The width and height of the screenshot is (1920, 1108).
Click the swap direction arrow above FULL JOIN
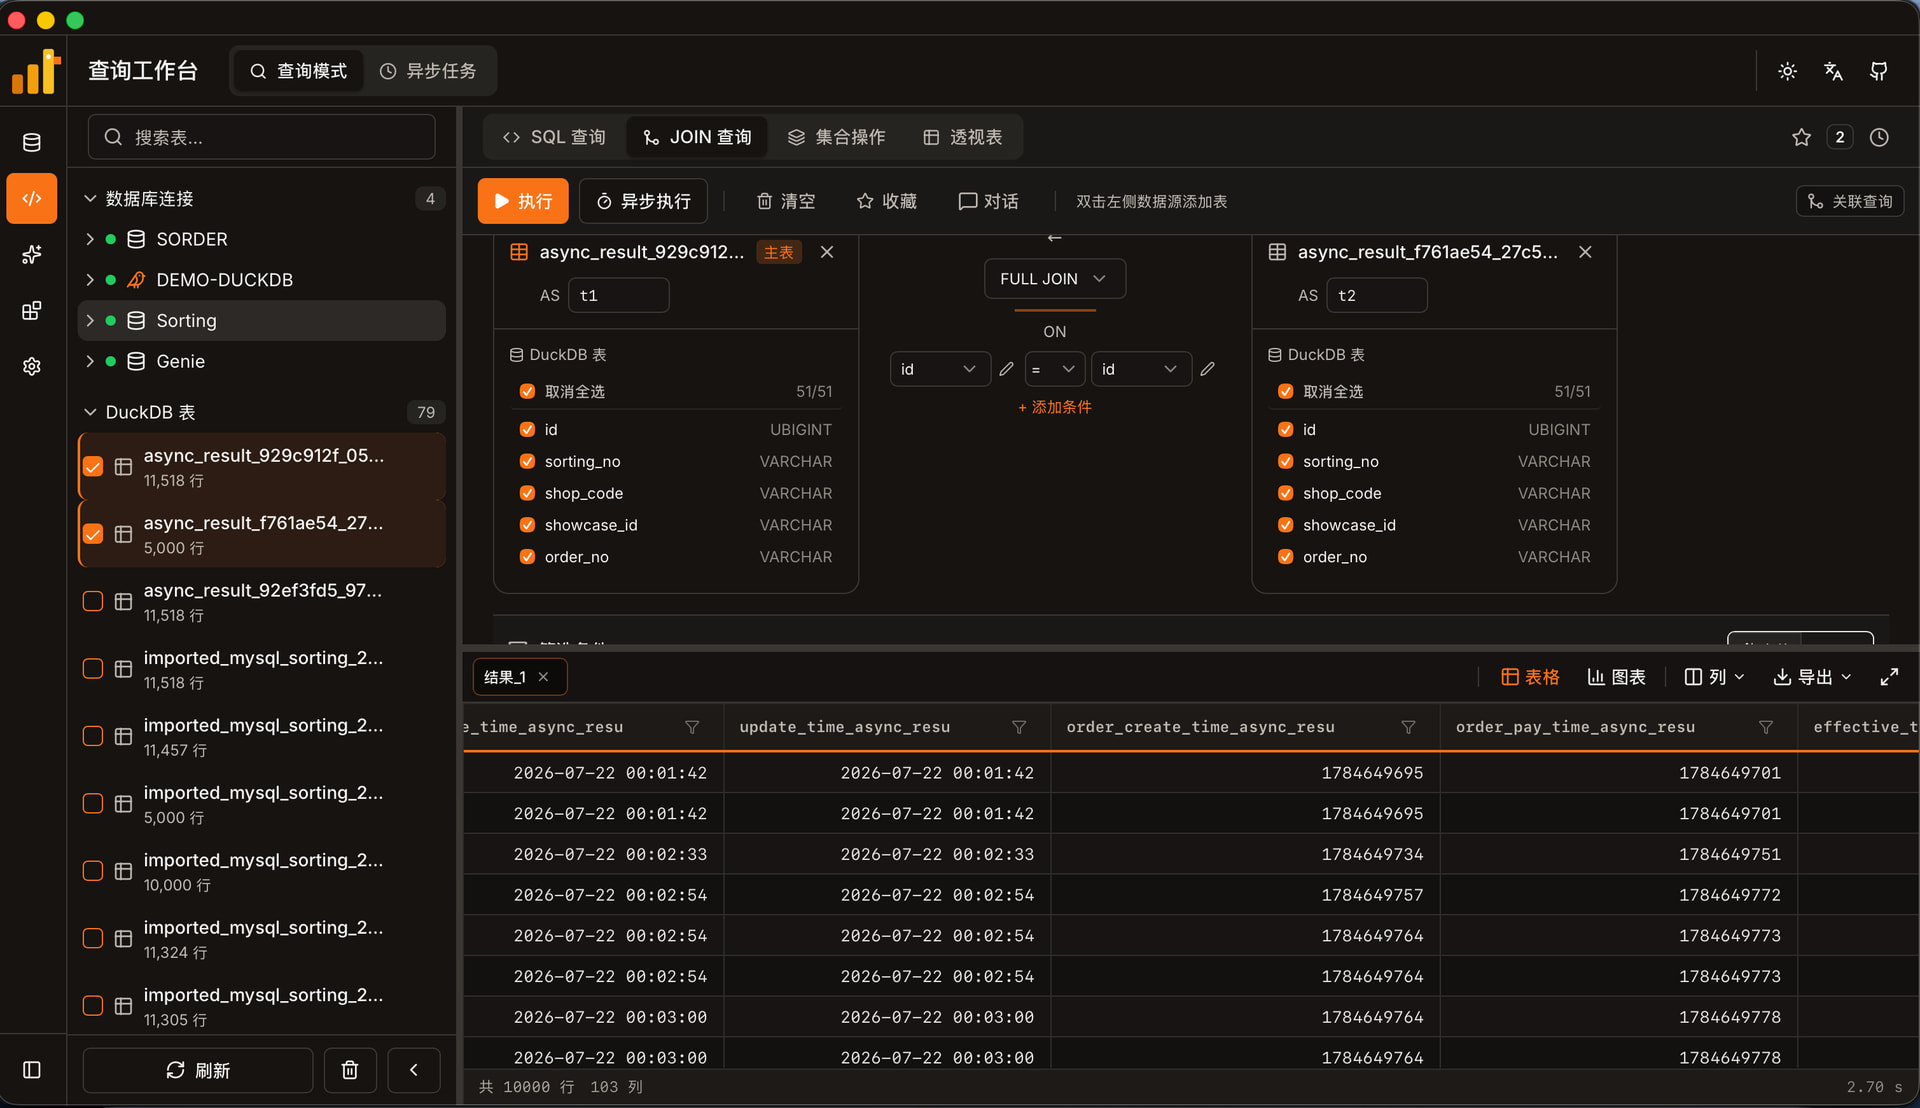pyautogui.click(x=1054, y=238)
